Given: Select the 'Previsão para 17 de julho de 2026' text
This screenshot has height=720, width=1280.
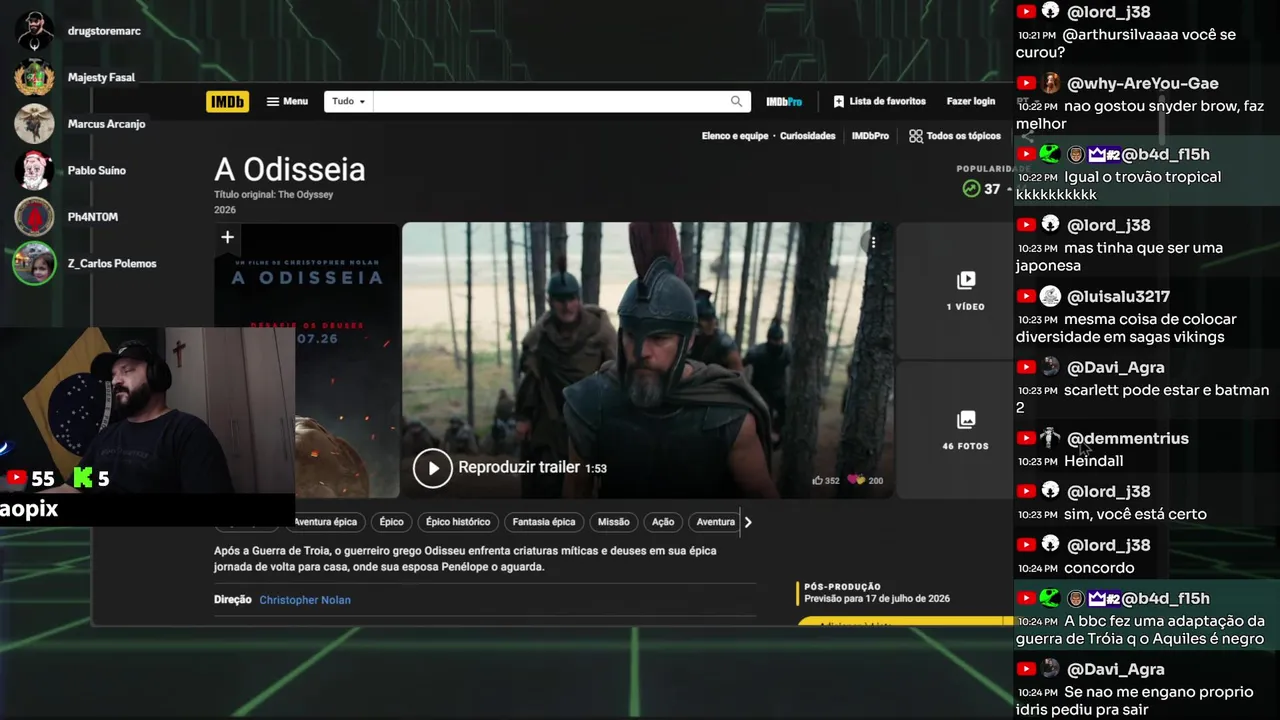Looking at the screenshot, I should [x=877, y=599].
